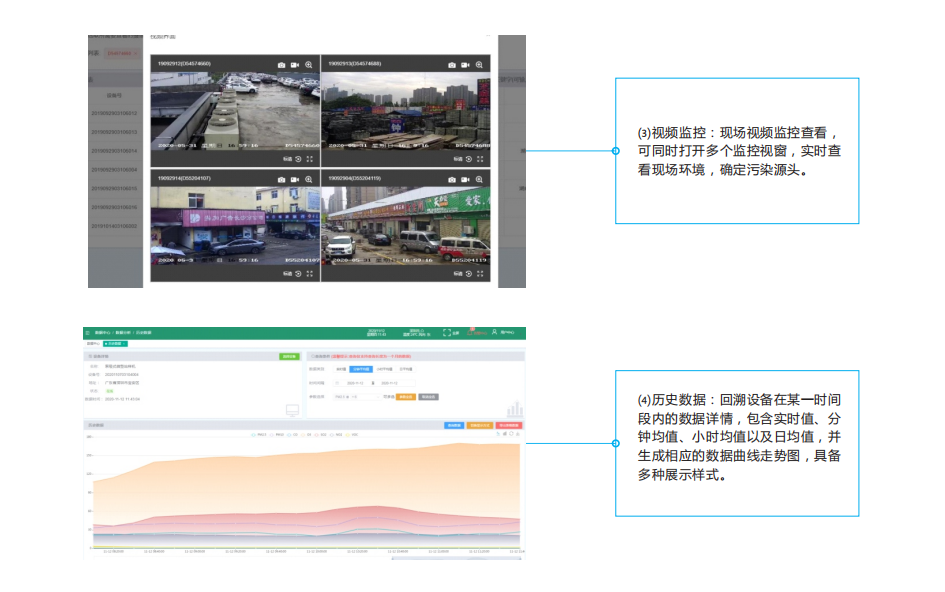Select device row 2019092903106012
Screen dimensions: 945x592
(115, 113)
